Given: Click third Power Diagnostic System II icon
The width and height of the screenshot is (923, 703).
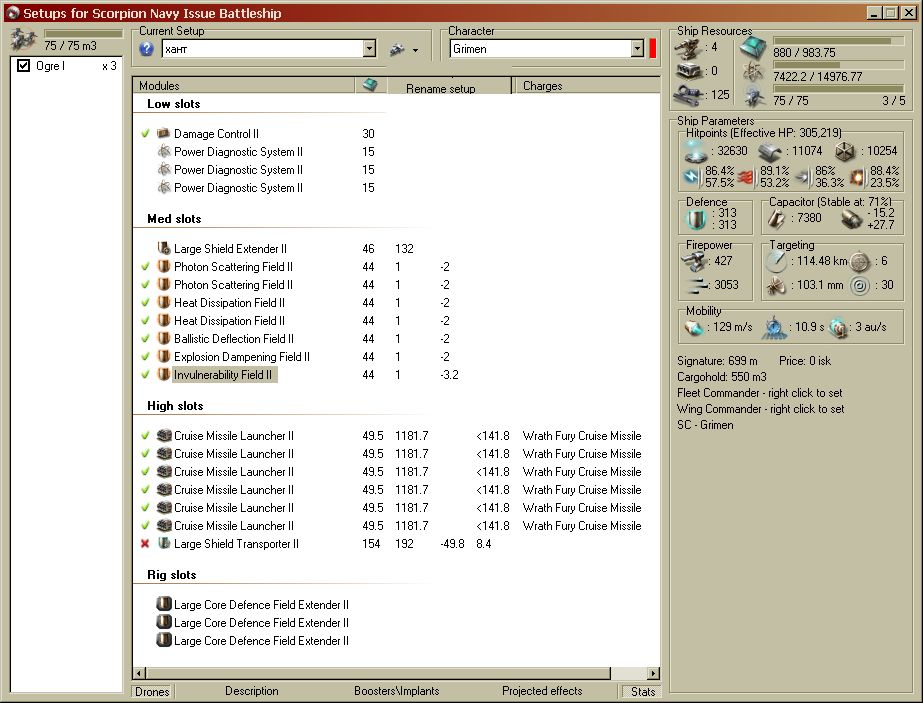Looking at the screenshot, I should tap(164, 187).
